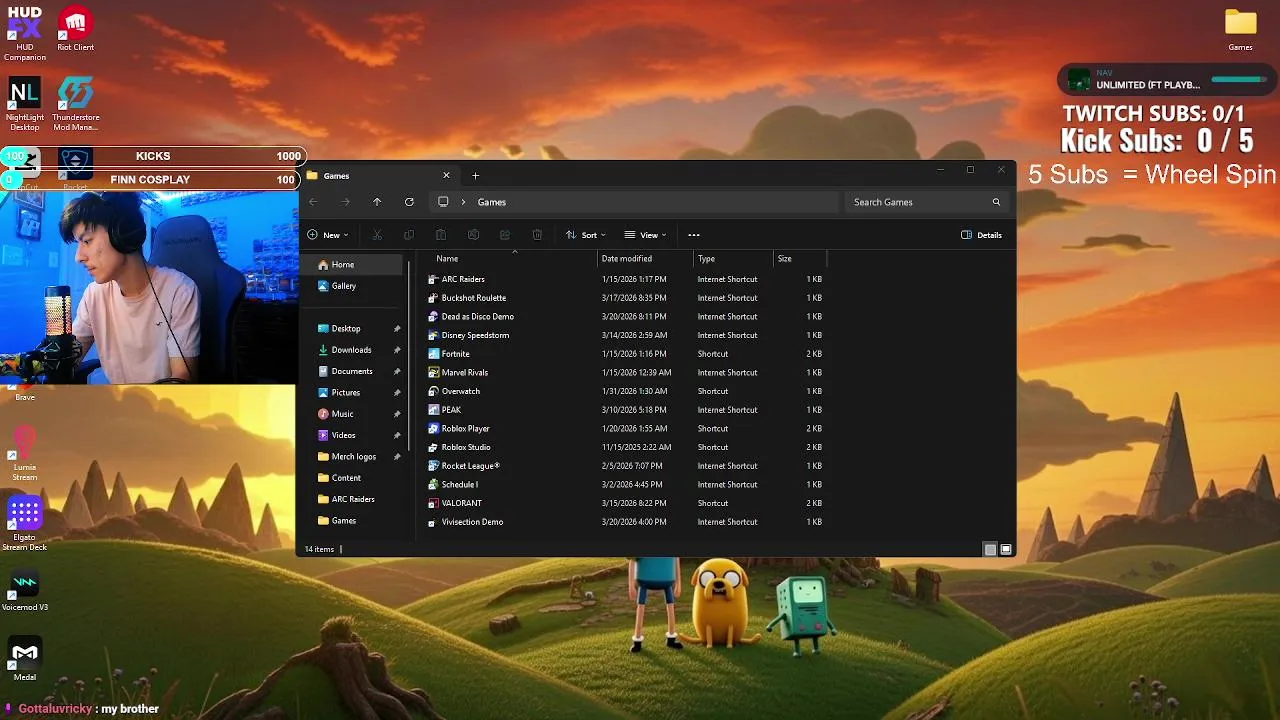Open the View dropdown menu
This screenshot has width=1280, height=720.
point(646,235)
